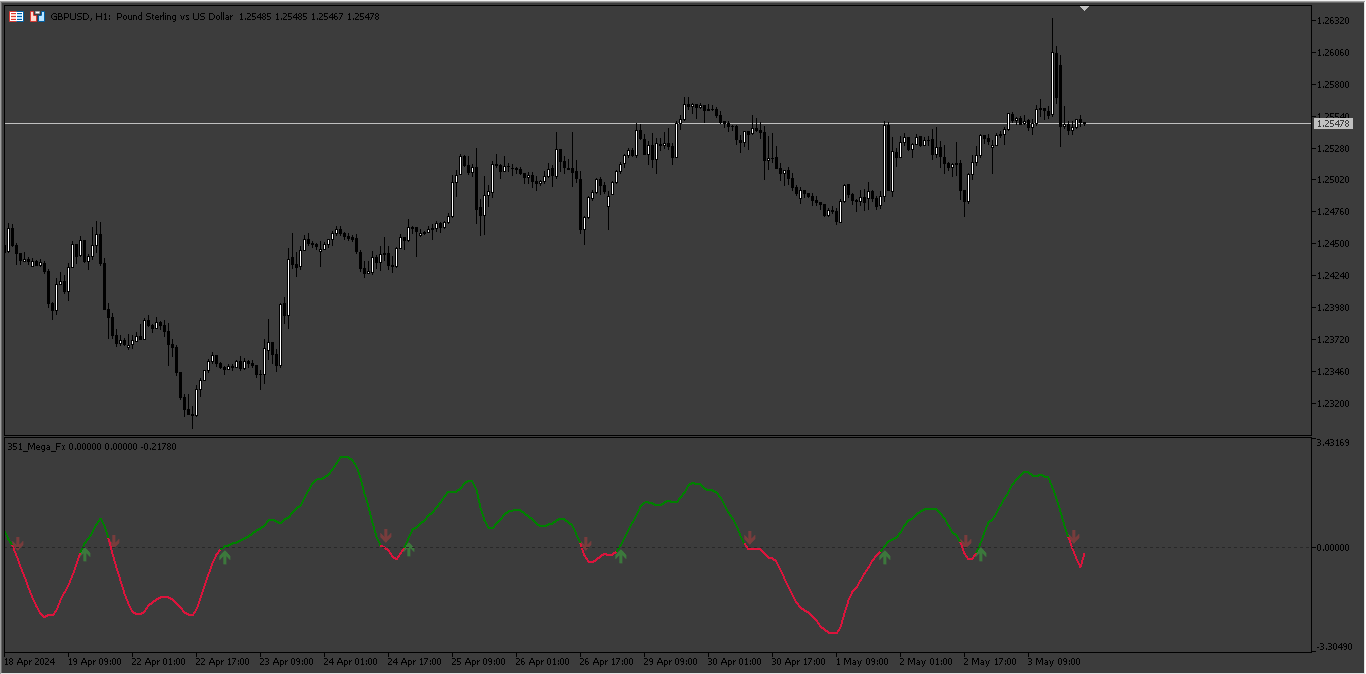Click the 3 May 09:00 time label
The height and width of the screenshot is (674, 1366).
tap(1055, 662)
